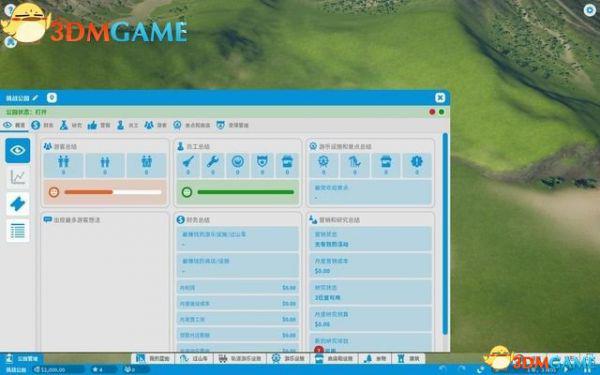The image size is (600, 375).
Task: Select the broom janitor staff icon
Action: point(188,165)
